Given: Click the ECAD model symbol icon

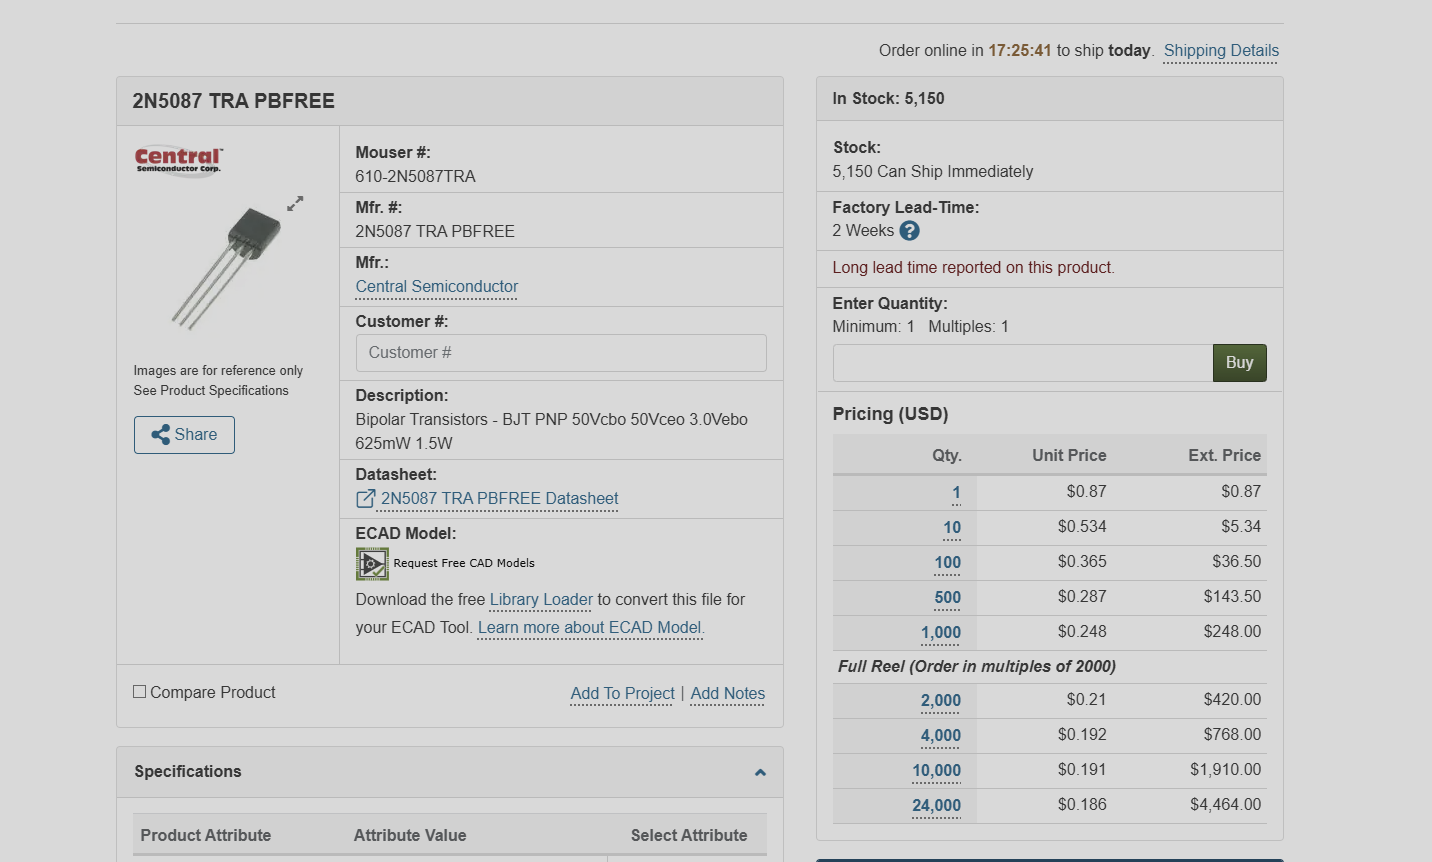Looking at the screenshot, I should pos(372,564).
